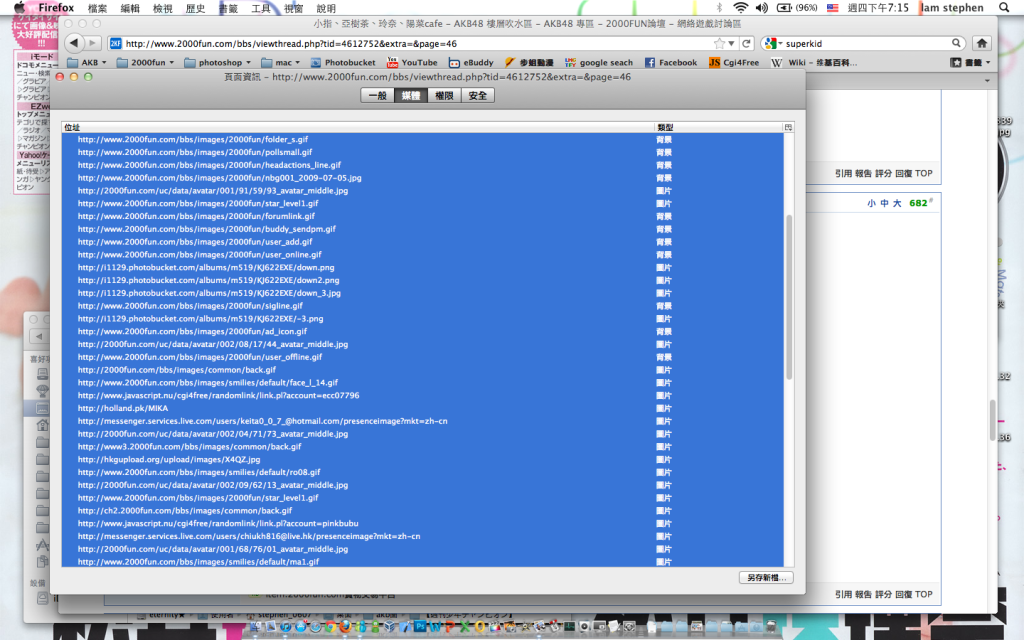Click the Firefox back navigation arrow
This screenshot has width=1024, height=640.
72,43
